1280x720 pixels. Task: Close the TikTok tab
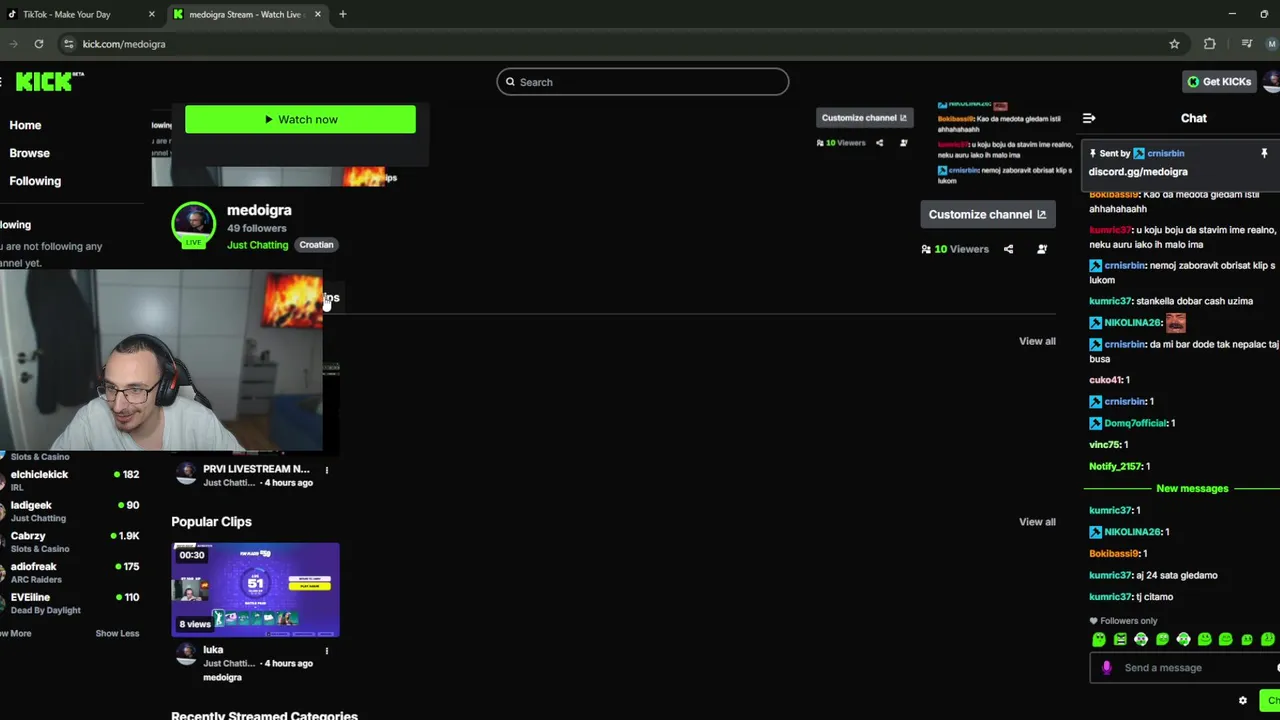152,14
